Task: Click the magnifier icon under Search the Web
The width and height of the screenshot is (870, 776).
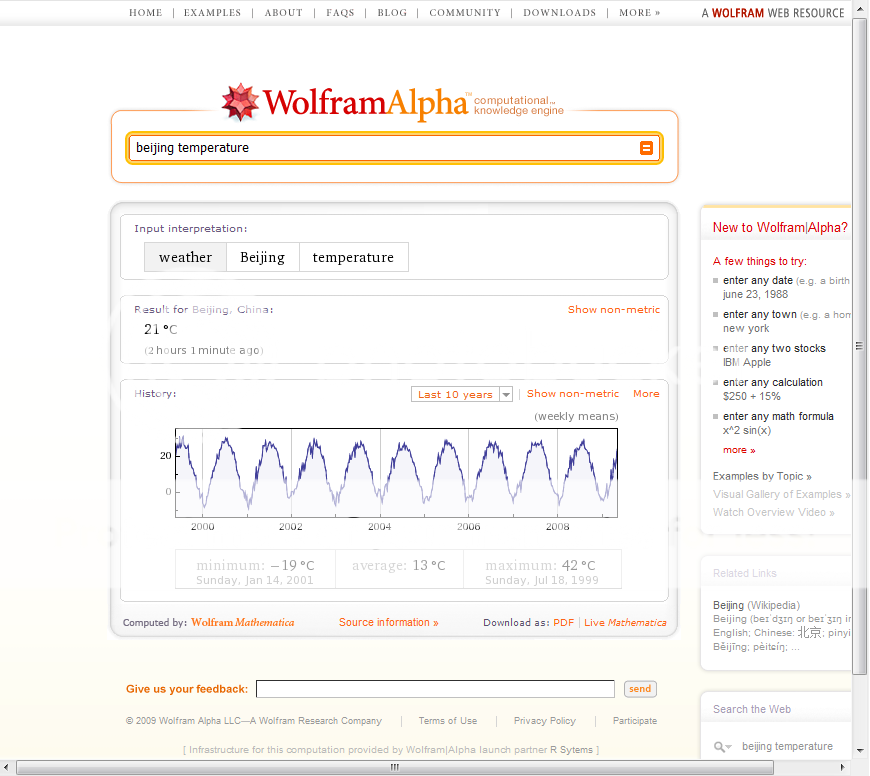Action: coord(722,747)
